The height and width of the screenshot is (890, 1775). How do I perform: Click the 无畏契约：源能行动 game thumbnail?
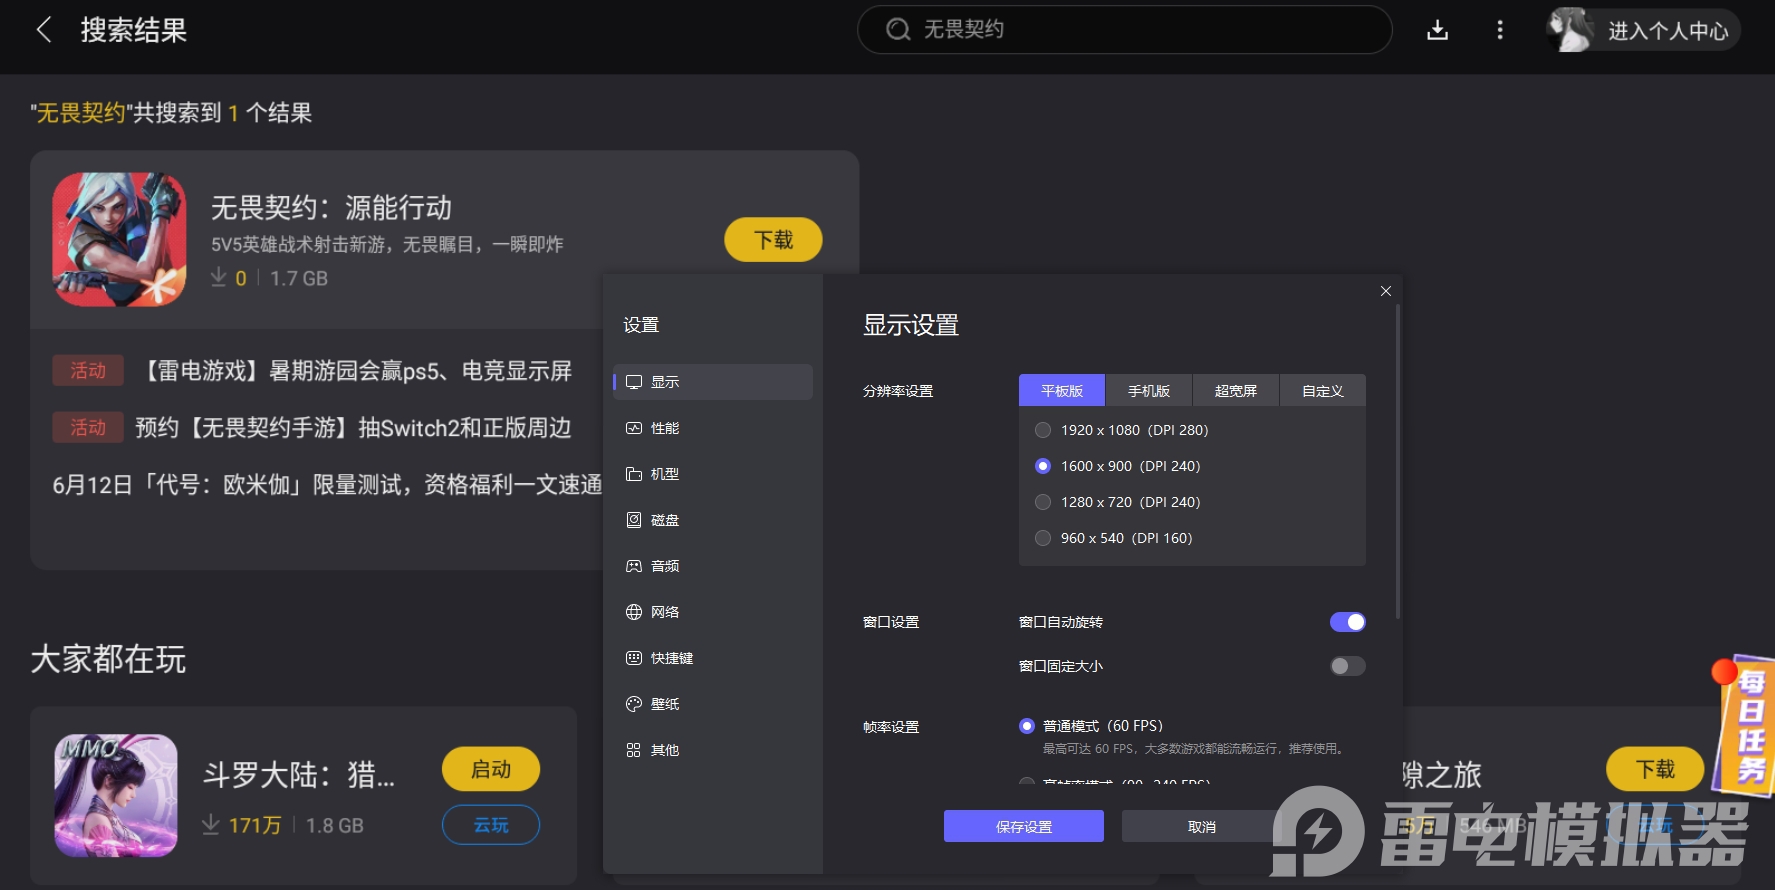(119, 240)
